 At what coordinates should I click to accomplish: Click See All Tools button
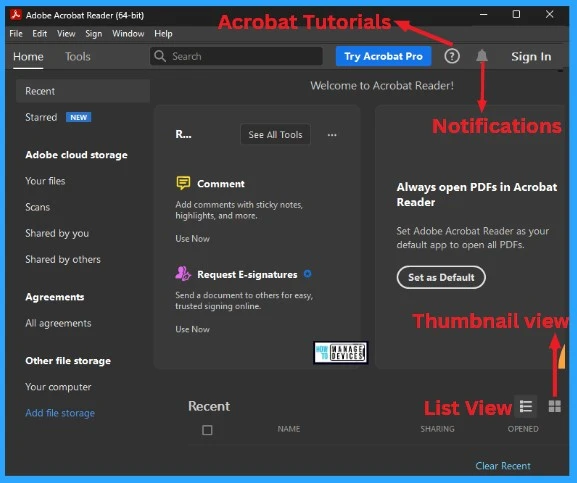(275, 135)
